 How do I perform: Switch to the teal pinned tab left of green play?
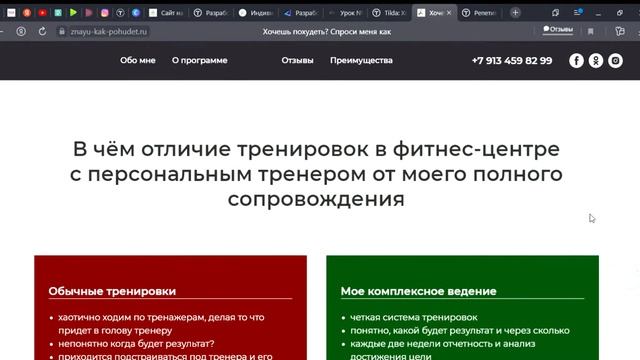click(58, 13)
